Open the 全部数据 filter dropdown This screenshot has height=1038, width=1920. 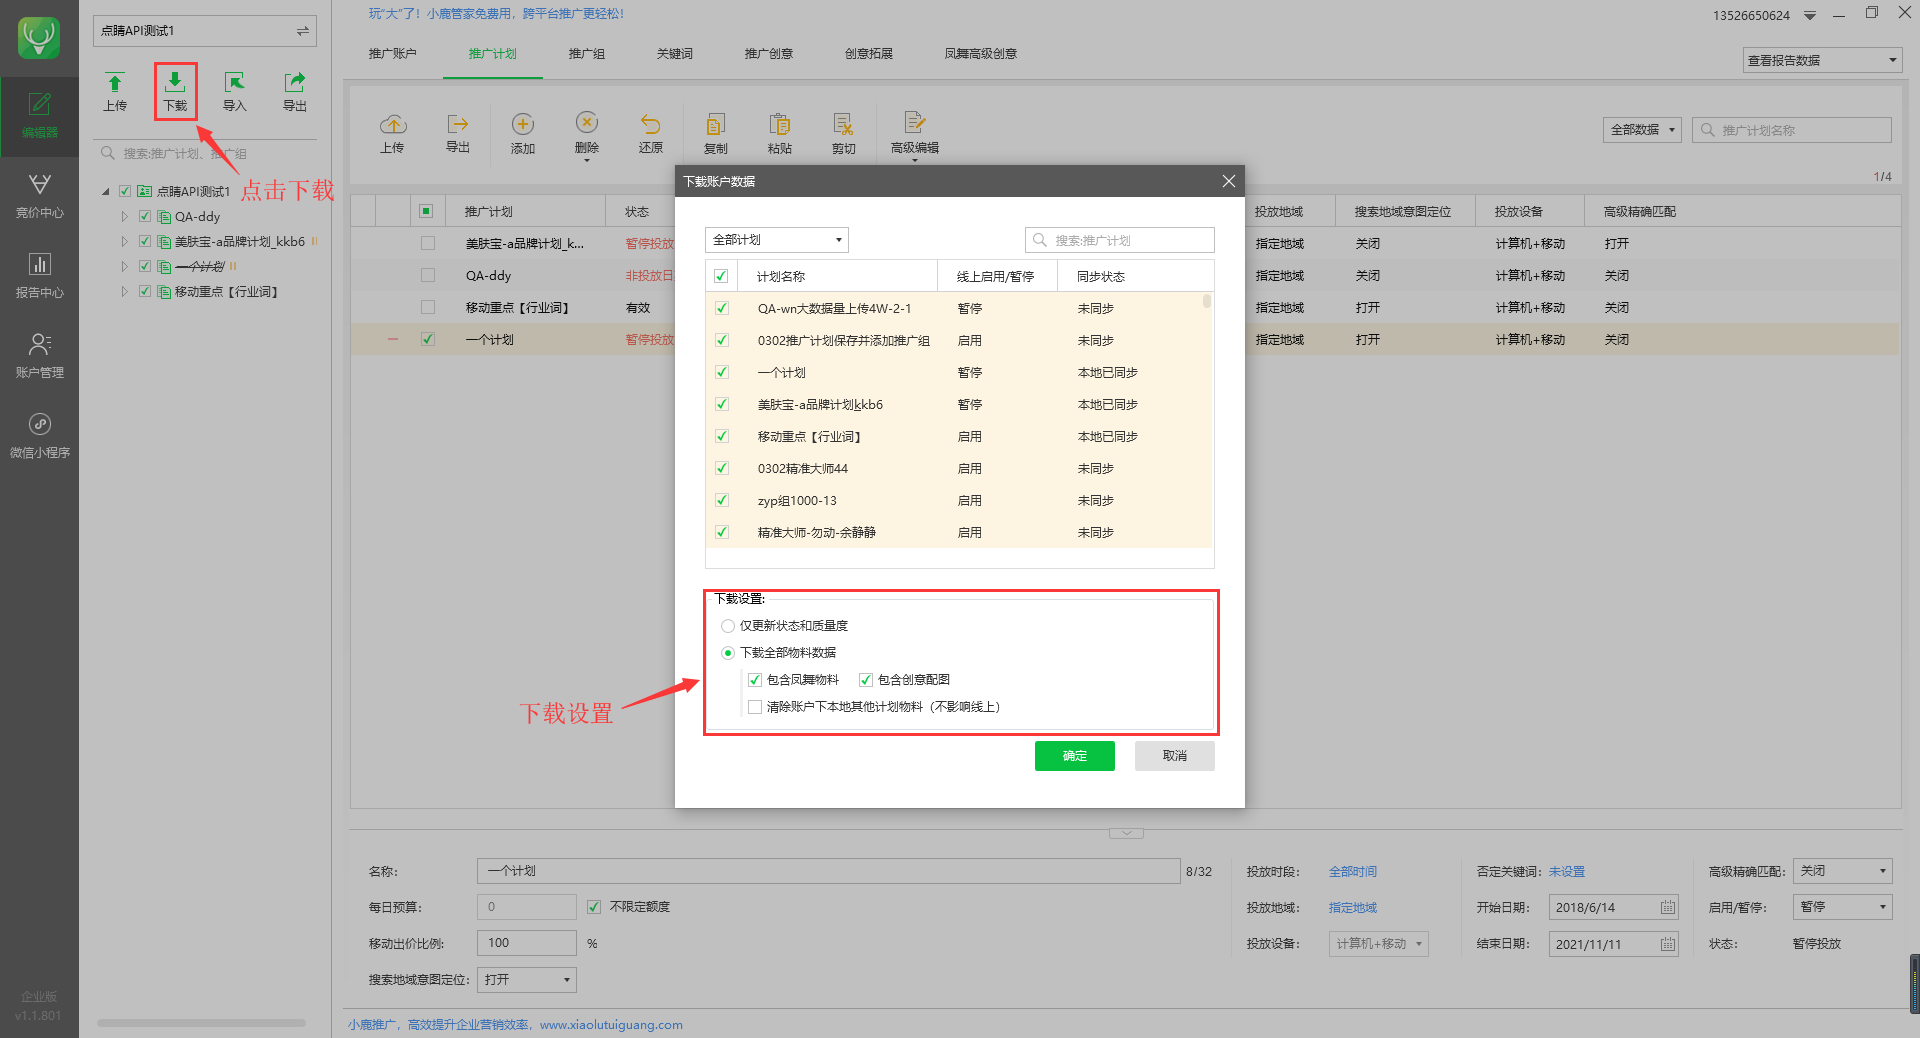click(1642, 130)
